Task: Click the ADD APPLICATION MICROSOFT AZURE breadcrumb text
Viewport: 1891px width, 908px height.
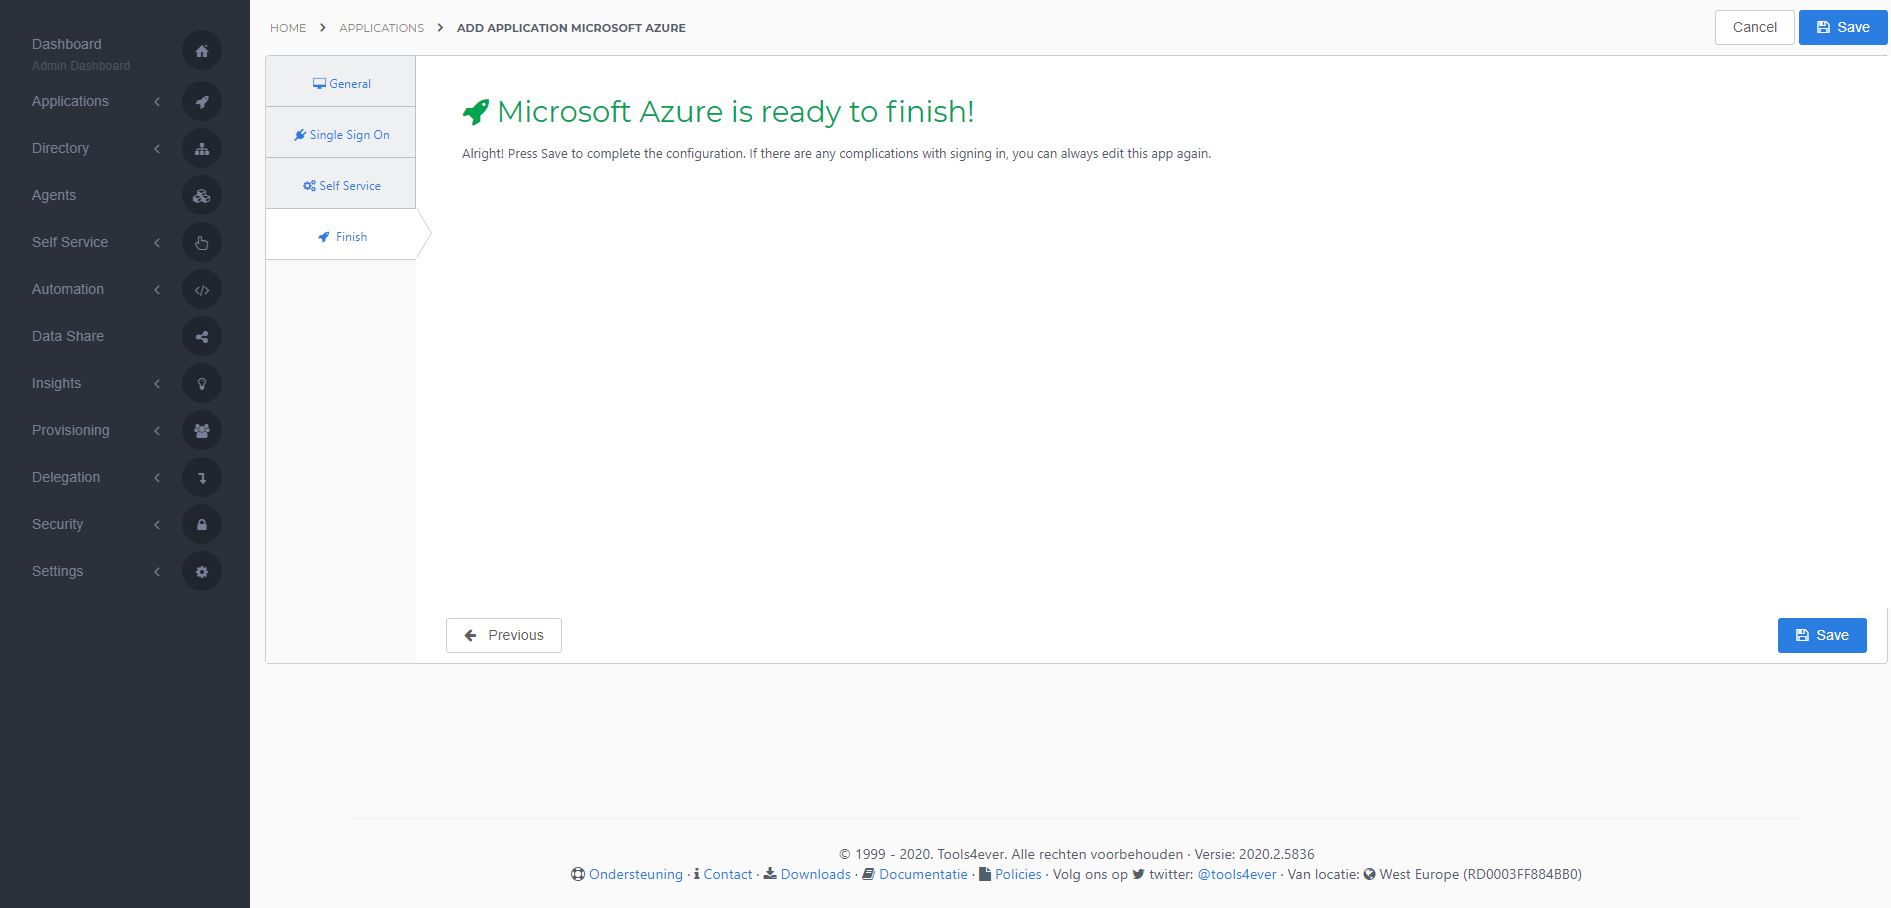Action: 571,28
